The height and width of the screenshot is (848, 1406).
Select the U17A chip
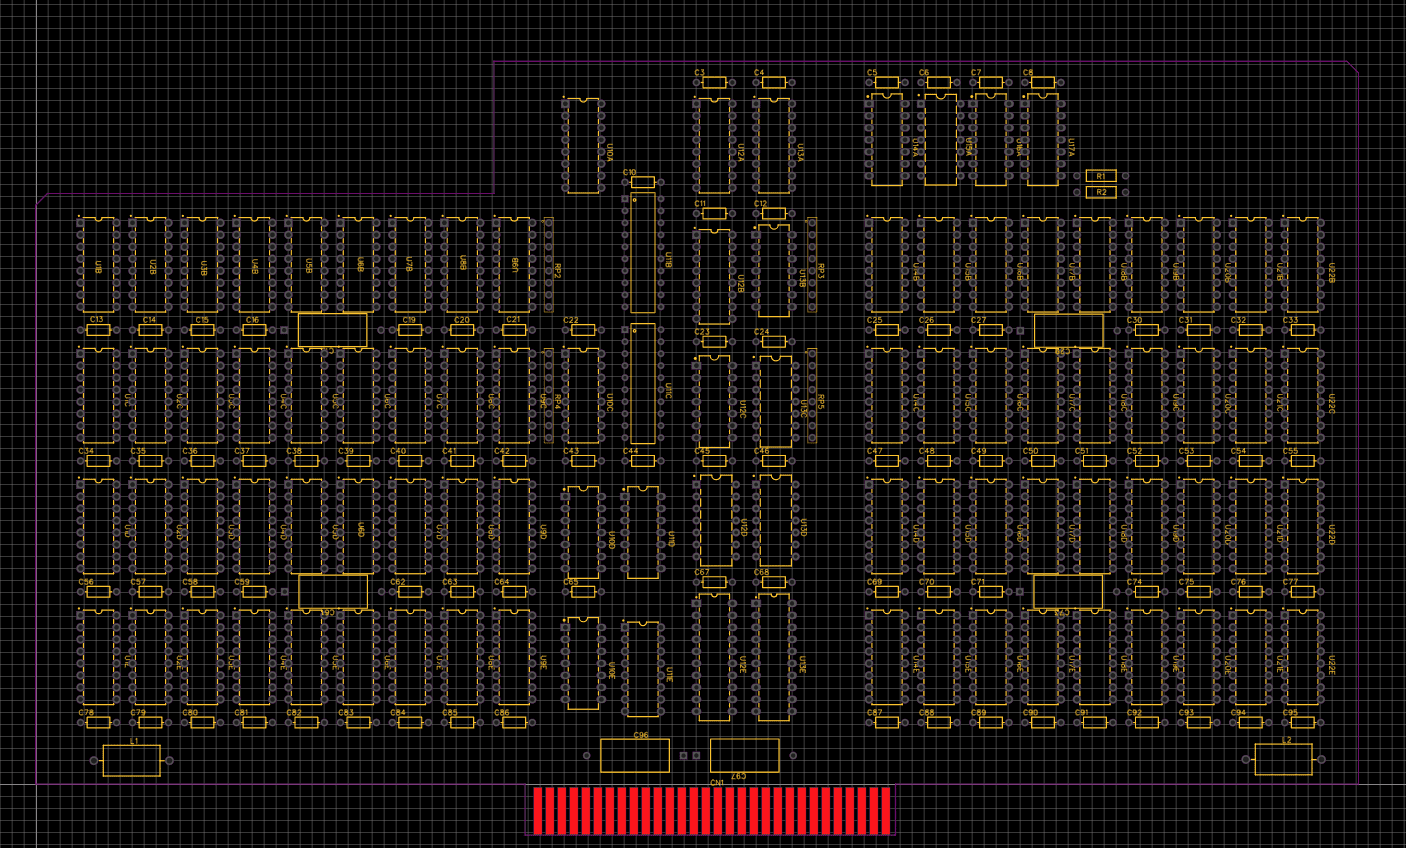(x=1043, y=140)
